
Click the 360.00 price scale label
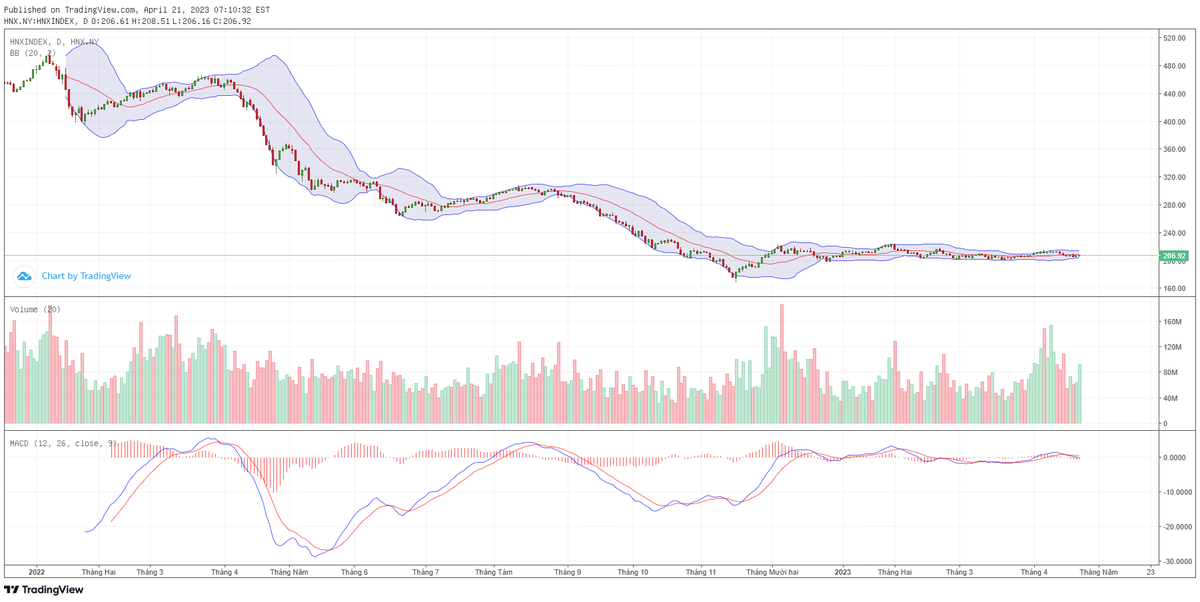(1173, 149)
